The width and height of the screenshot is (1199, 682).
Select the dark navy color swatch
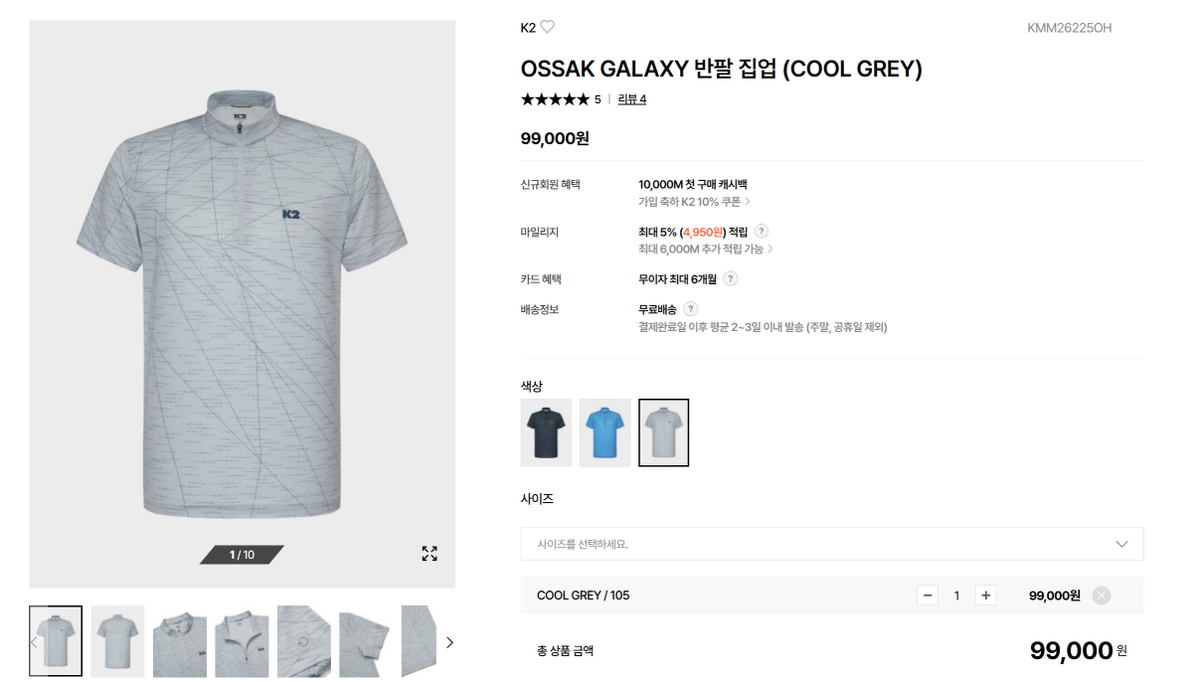[x=546, y=433]
